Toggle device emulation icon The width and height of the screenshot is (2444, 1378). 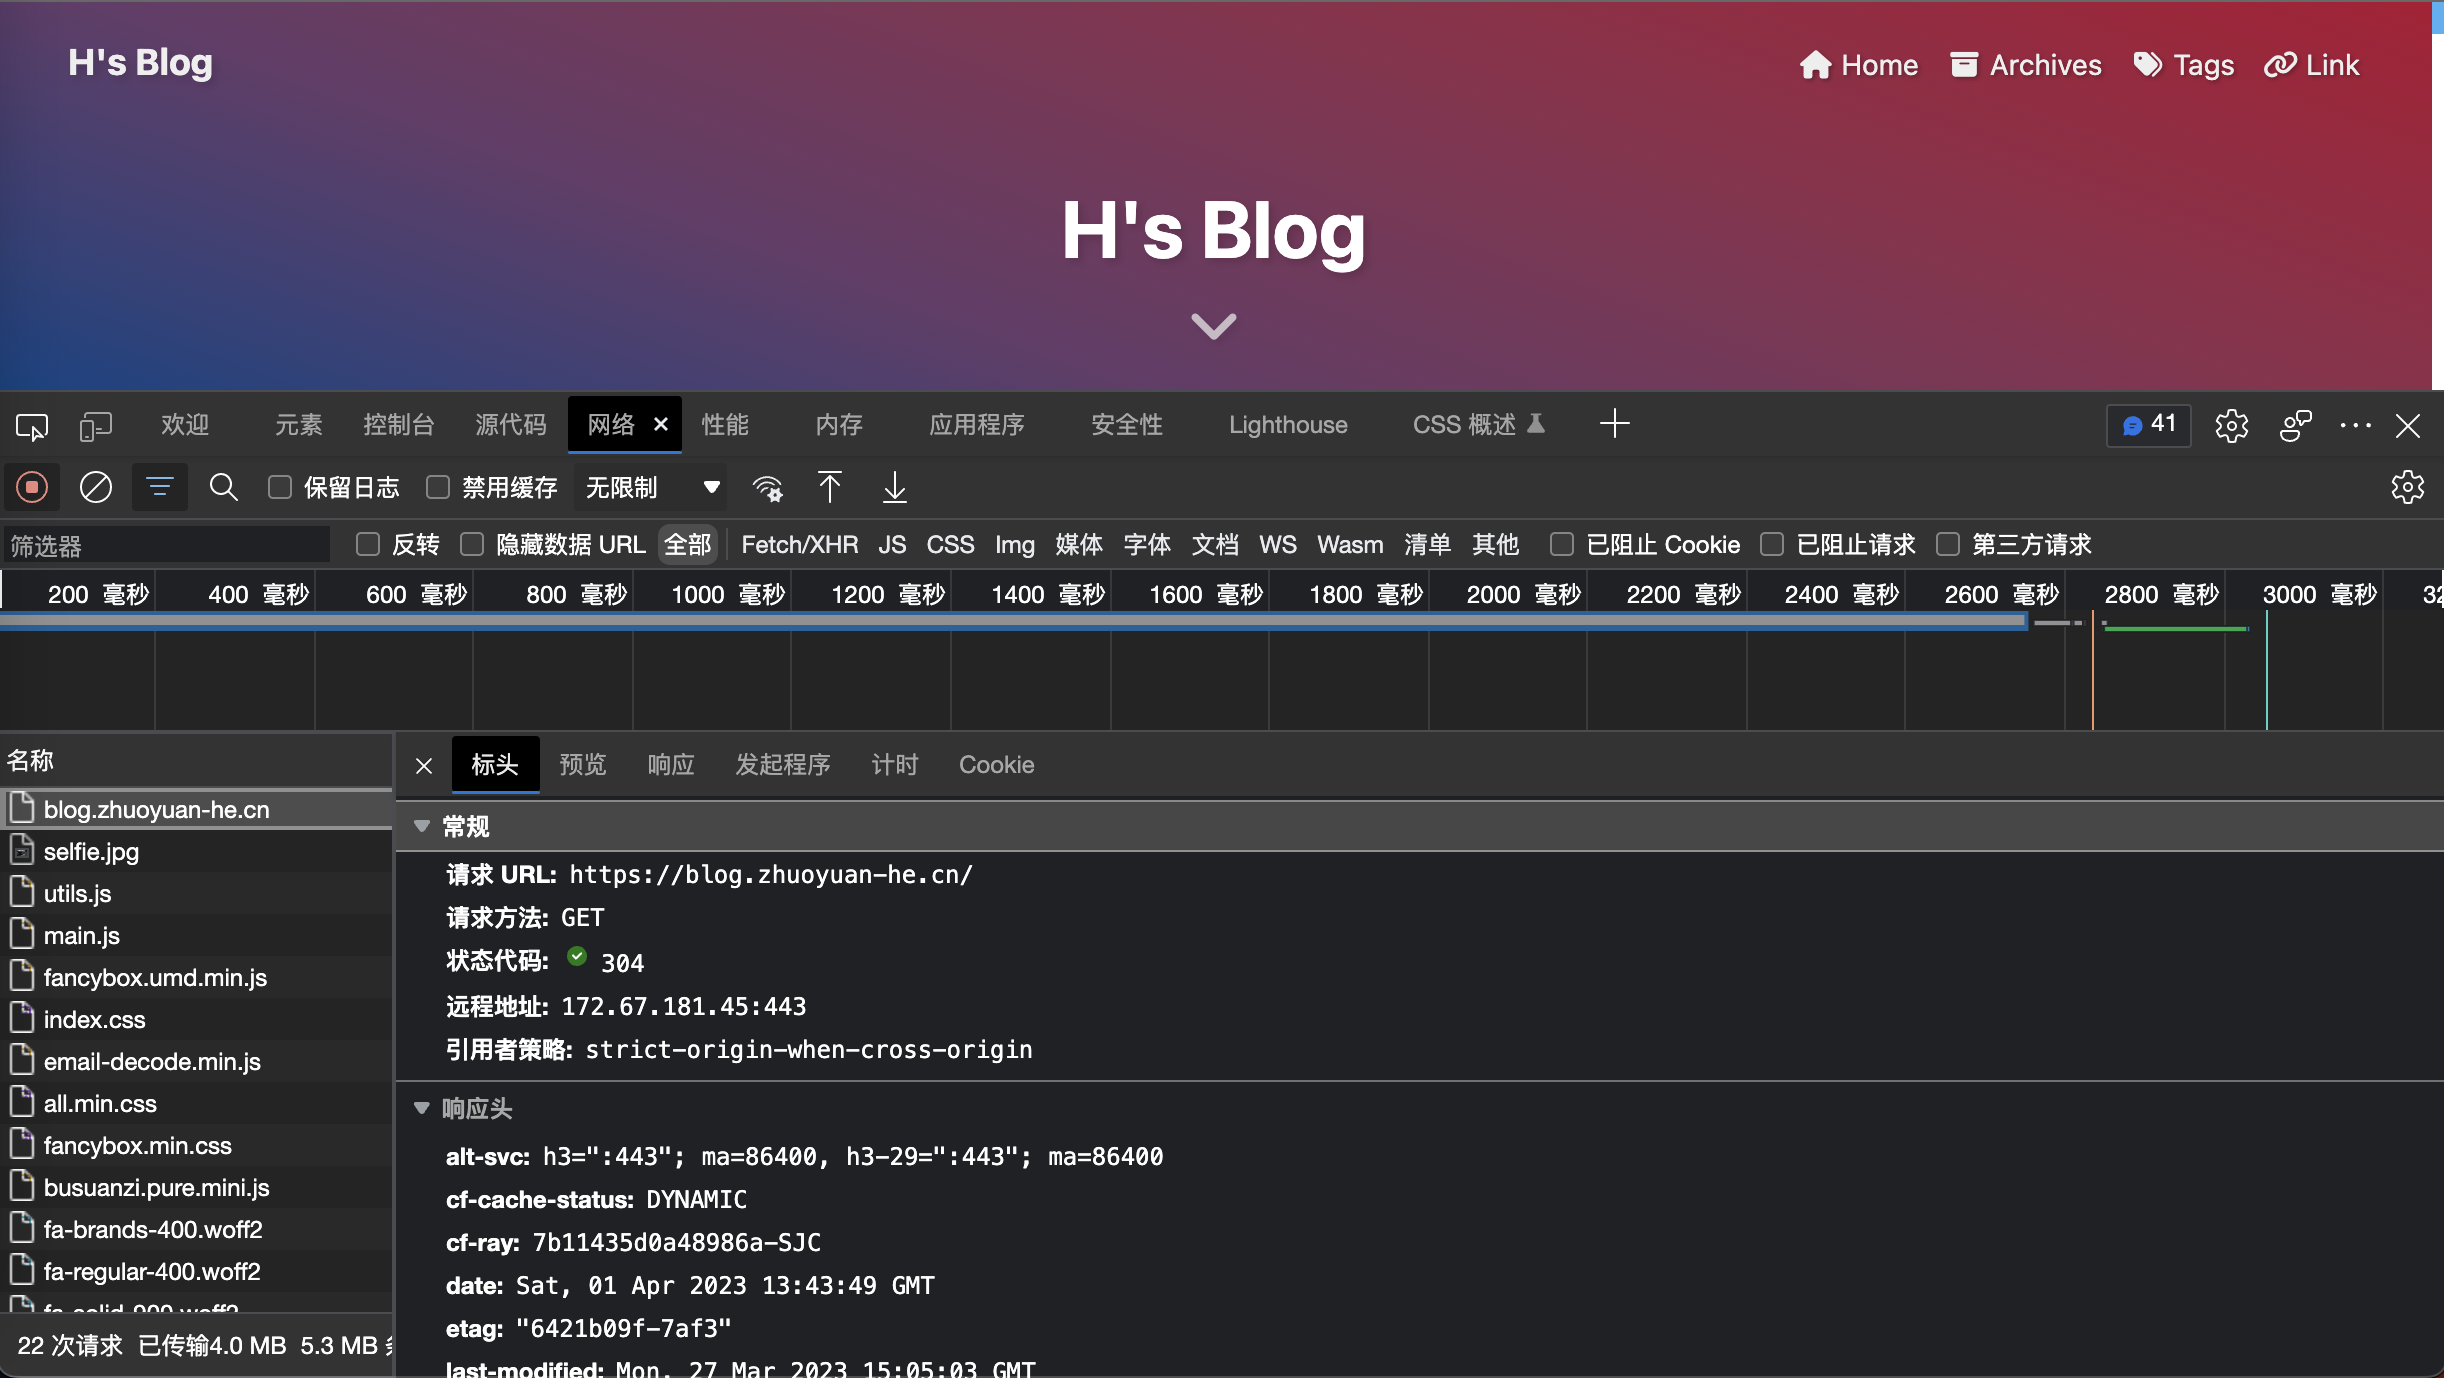[95, 426]
